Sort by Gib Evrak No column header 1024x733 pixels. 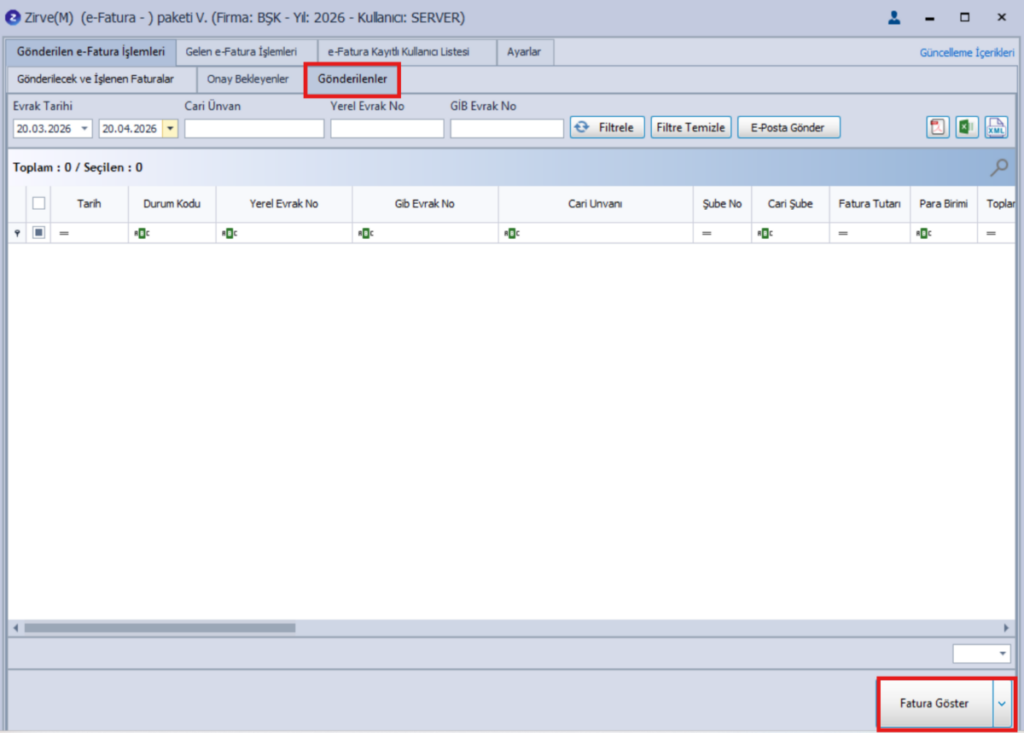pos(424,204)
